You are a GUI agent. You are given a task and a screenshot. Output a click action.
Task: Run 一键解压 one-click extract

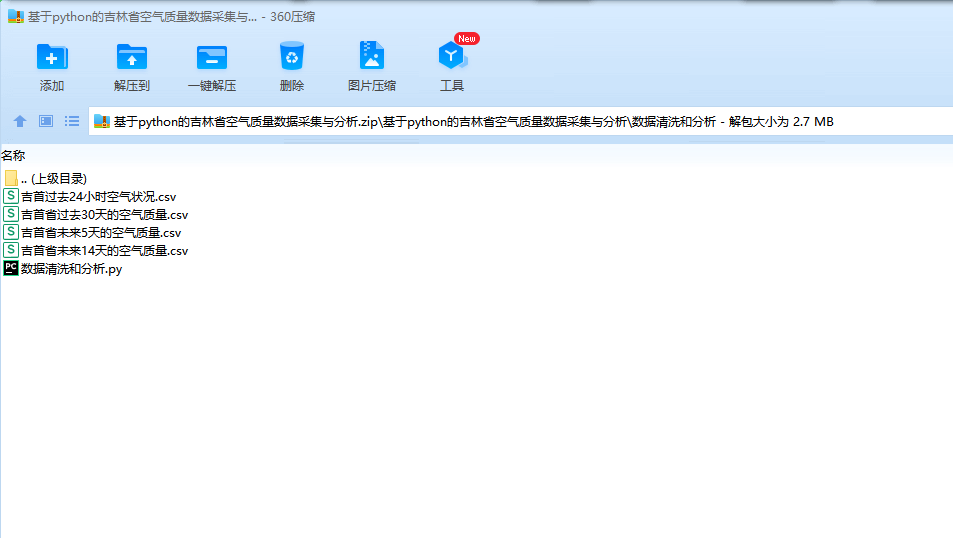pyautogui.click(x=212, y=57)
